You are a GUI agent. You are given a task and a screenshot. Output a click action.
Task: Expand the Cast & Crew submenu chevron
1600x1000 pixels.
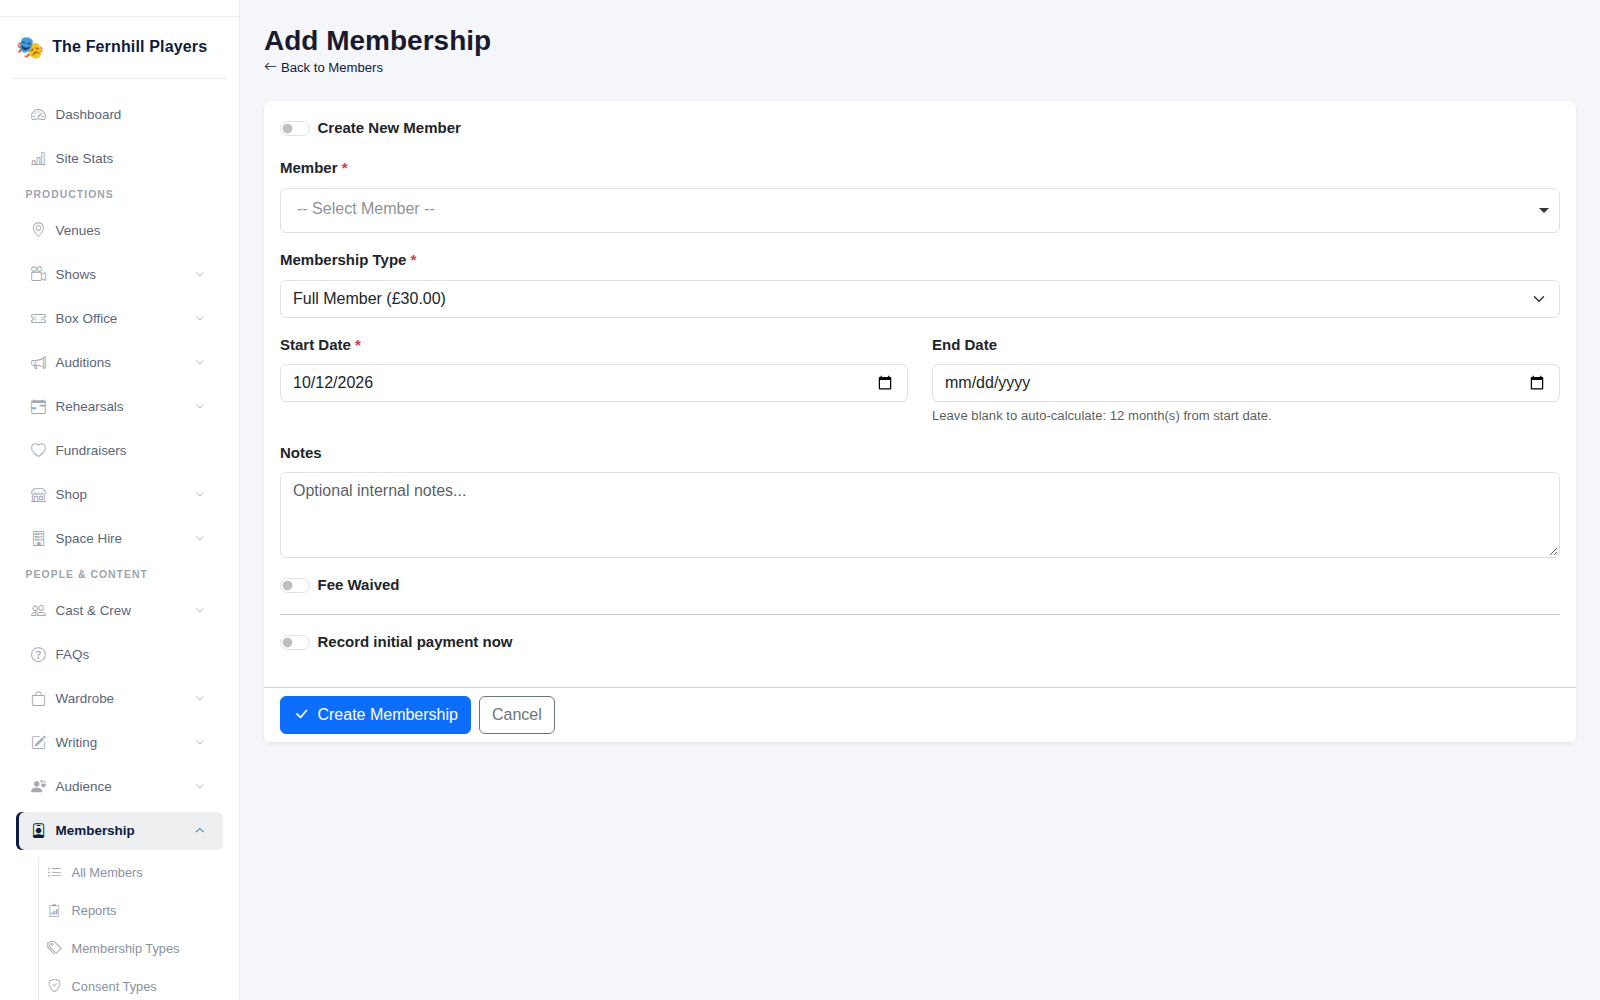pos(200,611)
